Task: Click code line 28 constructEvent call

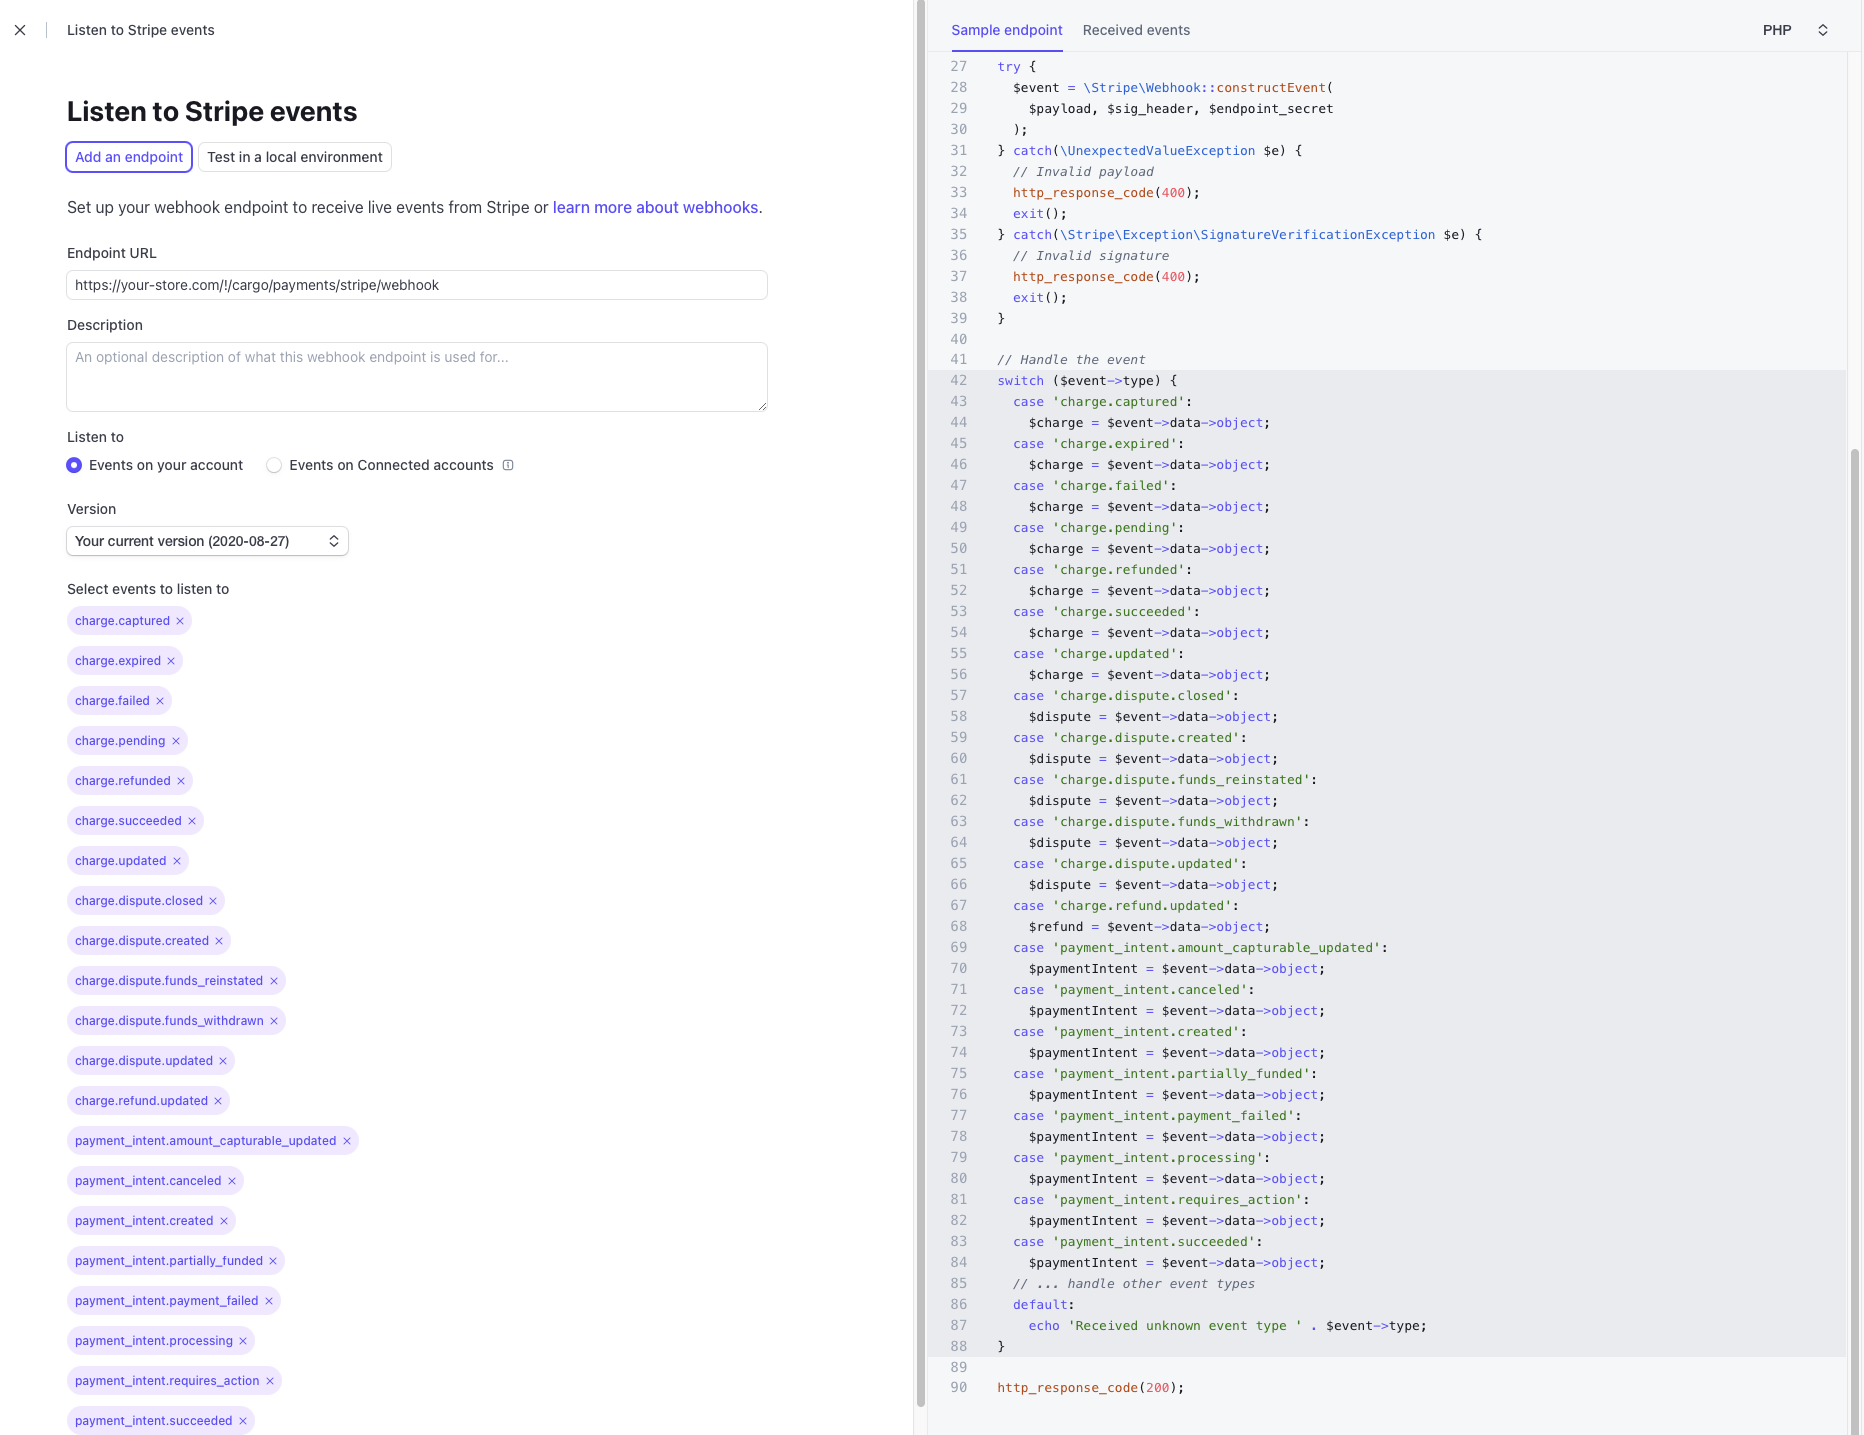Action: tap(1173, 88)
